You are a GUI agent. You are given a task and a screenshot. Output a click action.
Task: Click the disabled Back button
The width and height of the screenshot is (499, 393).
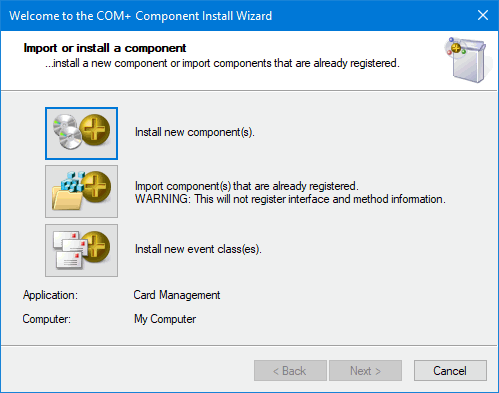point(290,370)
